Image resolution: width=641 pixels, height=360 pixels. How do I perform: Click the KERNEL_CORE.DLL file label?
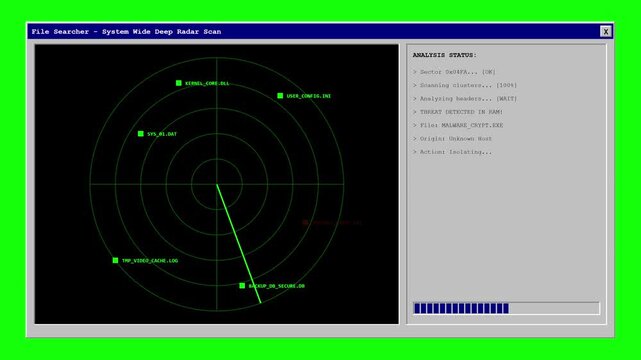click(207, 83)
